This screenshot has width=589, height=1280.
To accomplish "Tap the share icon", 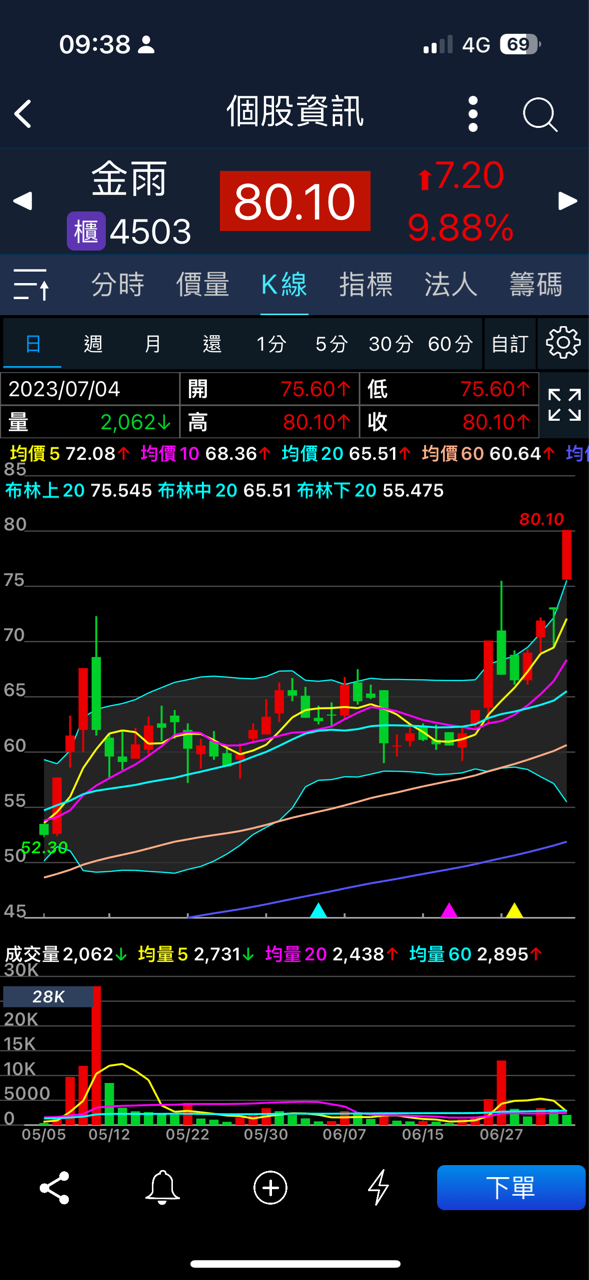I will pyautogui.click(x=54, y=1188).
